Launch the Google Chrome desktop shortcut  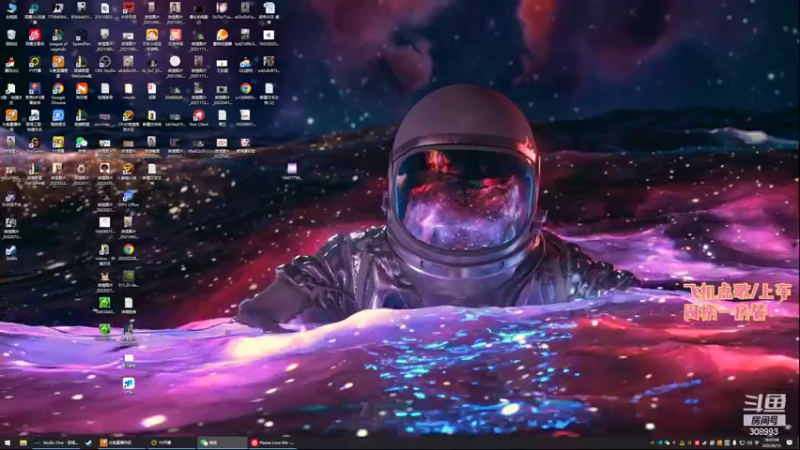click(x=58, y=93)
